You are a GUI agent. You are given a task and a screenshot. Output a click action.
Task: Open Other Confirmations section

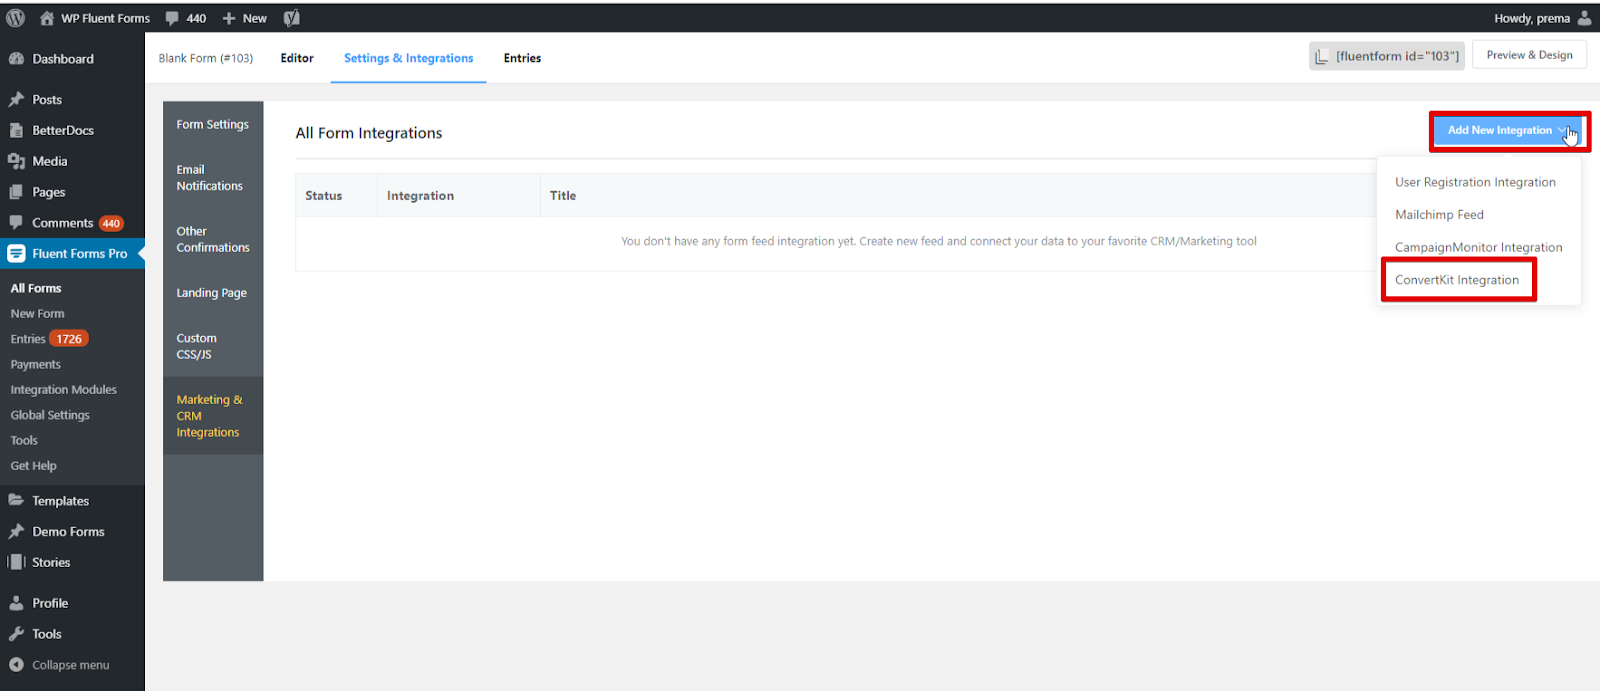click(x=213, y=239)
